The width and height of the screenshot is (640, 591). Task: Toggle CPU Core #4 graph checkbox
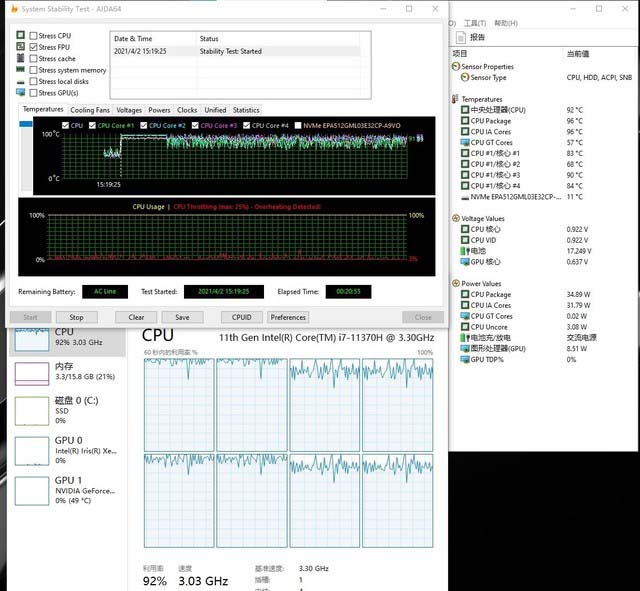click(x=247, y=125)
